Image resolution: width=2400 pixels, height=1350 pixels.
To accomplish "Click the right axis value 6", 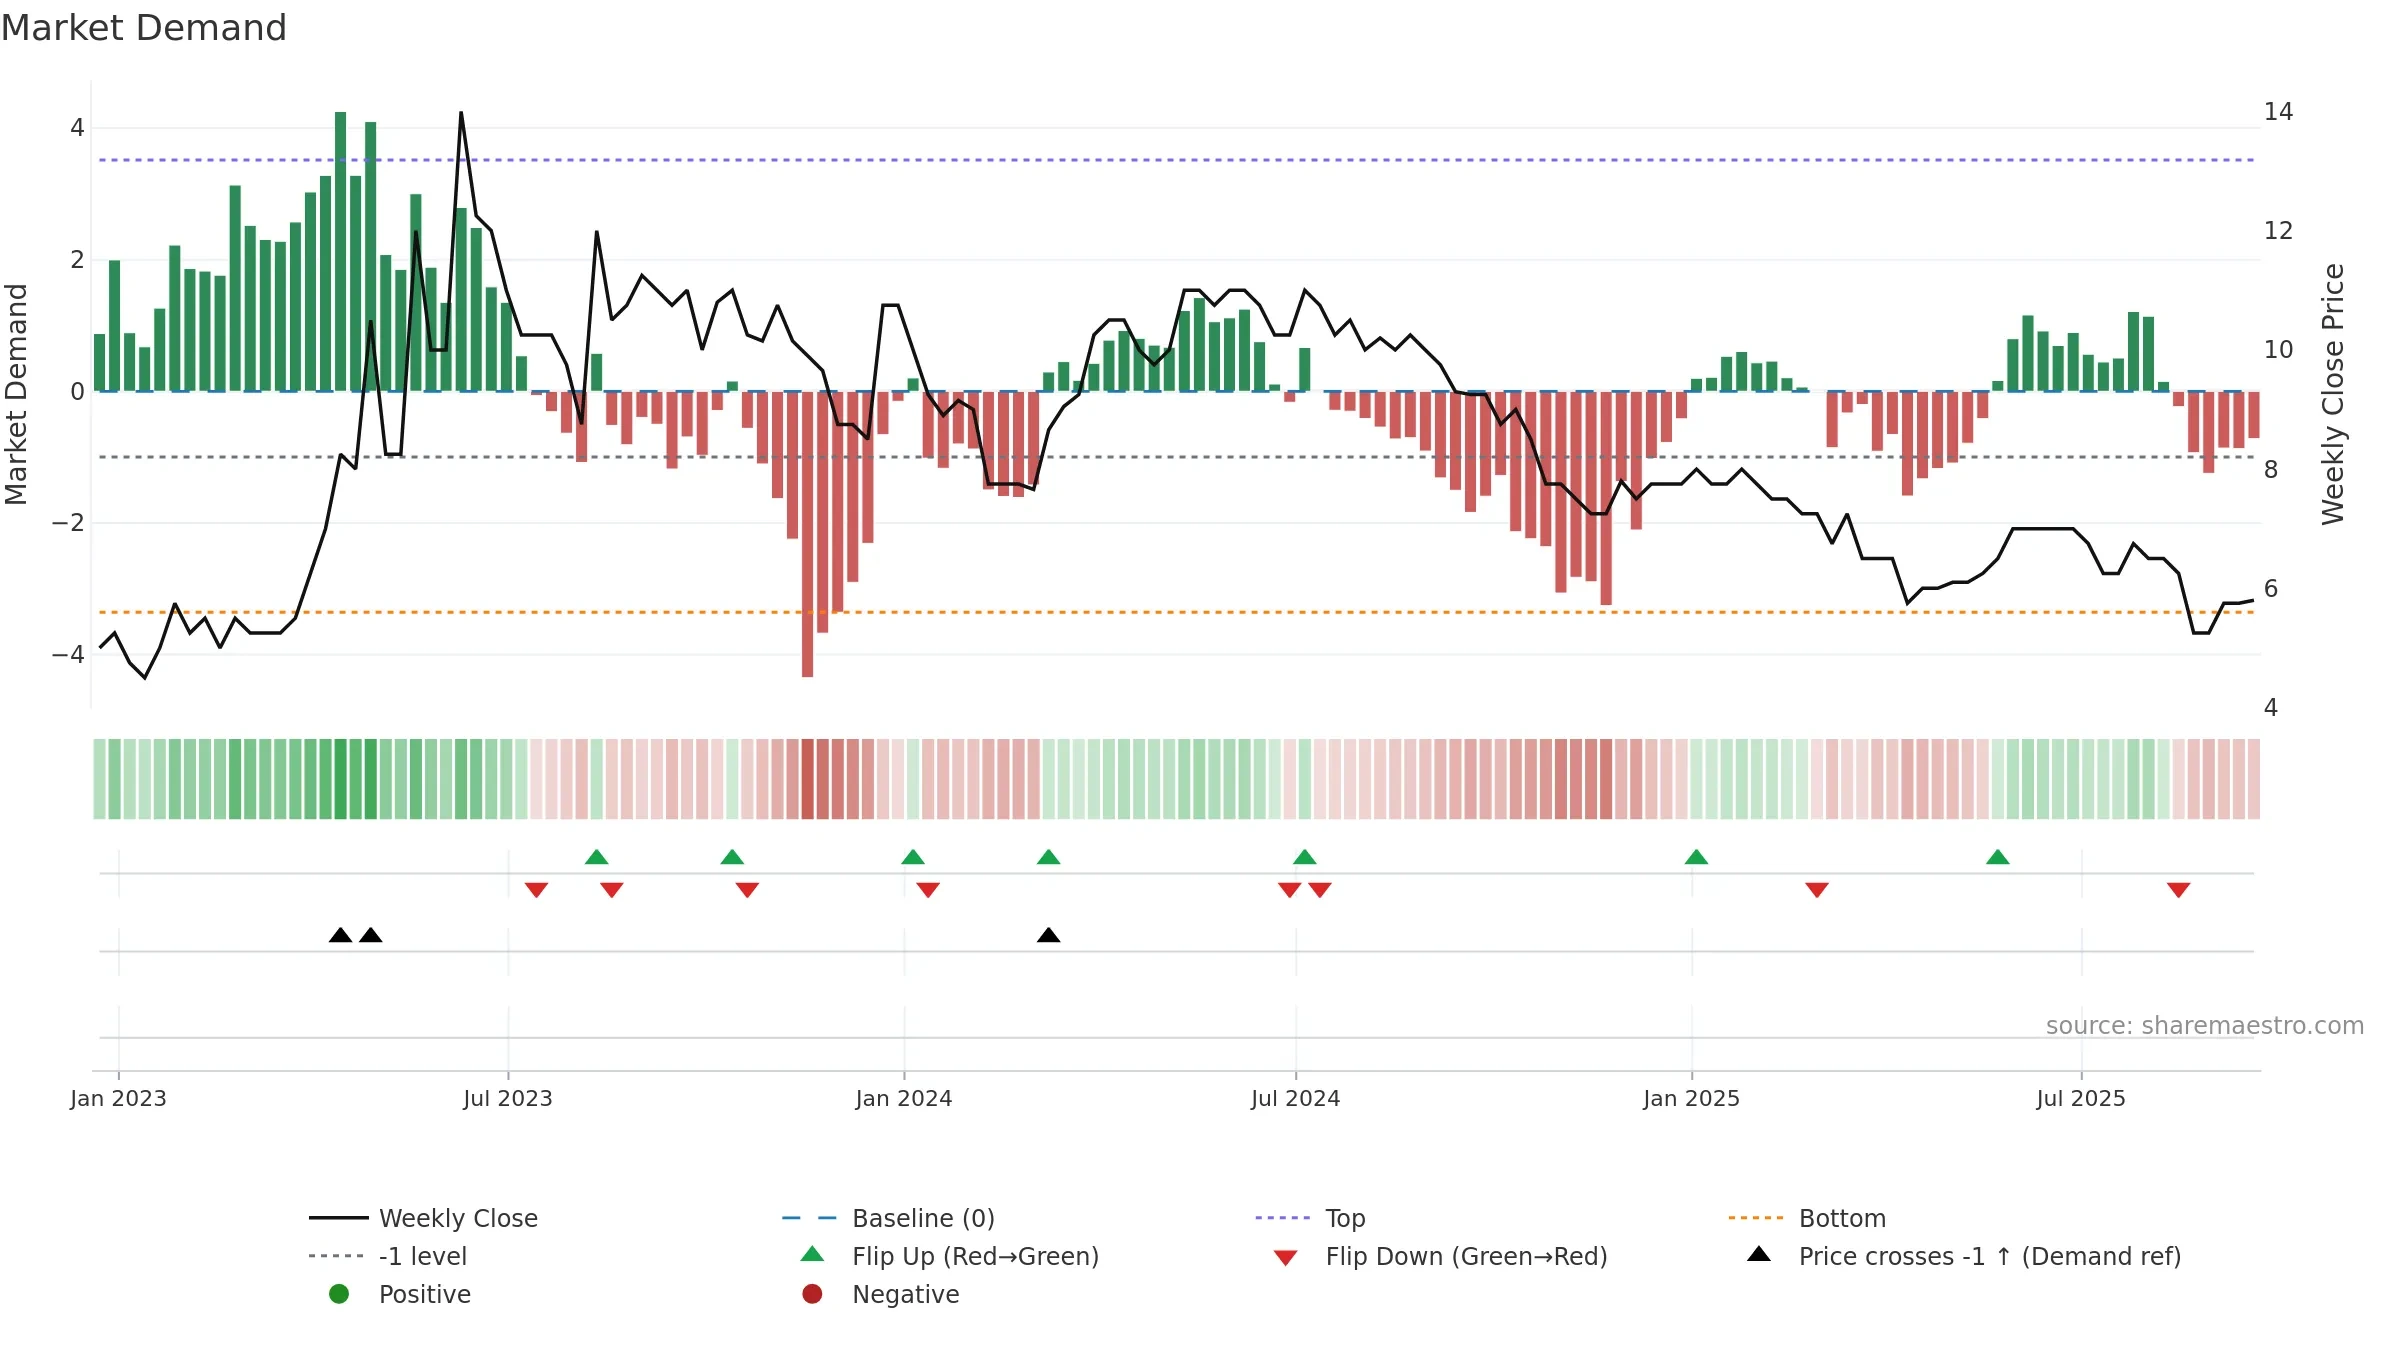I will (x=2271, y=589).
